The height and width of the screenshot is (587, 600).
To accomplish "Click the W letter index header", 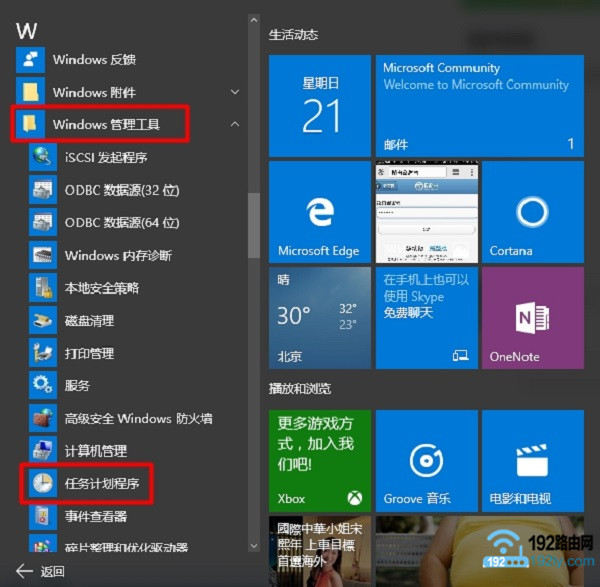I will pyautogui.click(x=26, y=31).
